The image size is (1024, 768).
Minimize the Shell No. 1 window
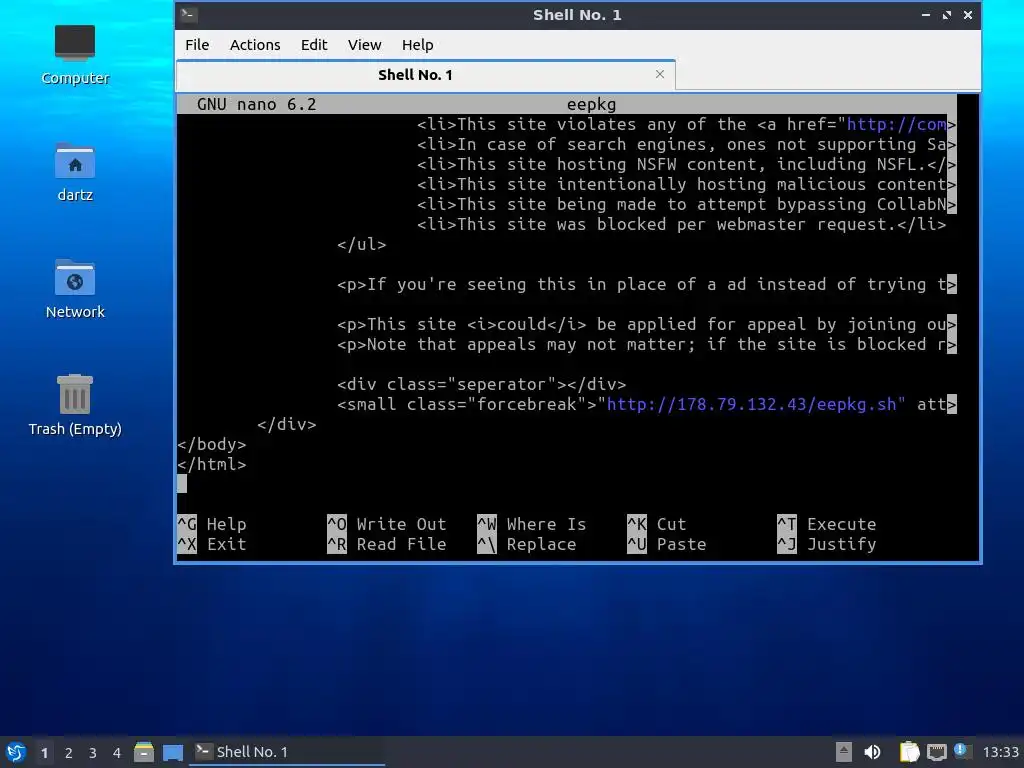coord(926,14)
